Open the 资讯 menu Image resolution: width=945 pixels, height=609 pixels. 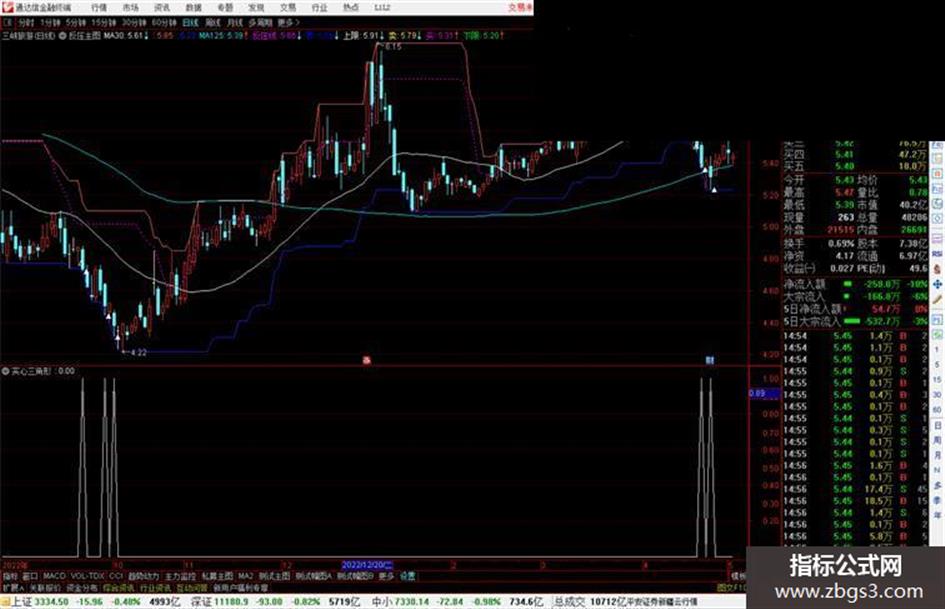coord(162,7)
